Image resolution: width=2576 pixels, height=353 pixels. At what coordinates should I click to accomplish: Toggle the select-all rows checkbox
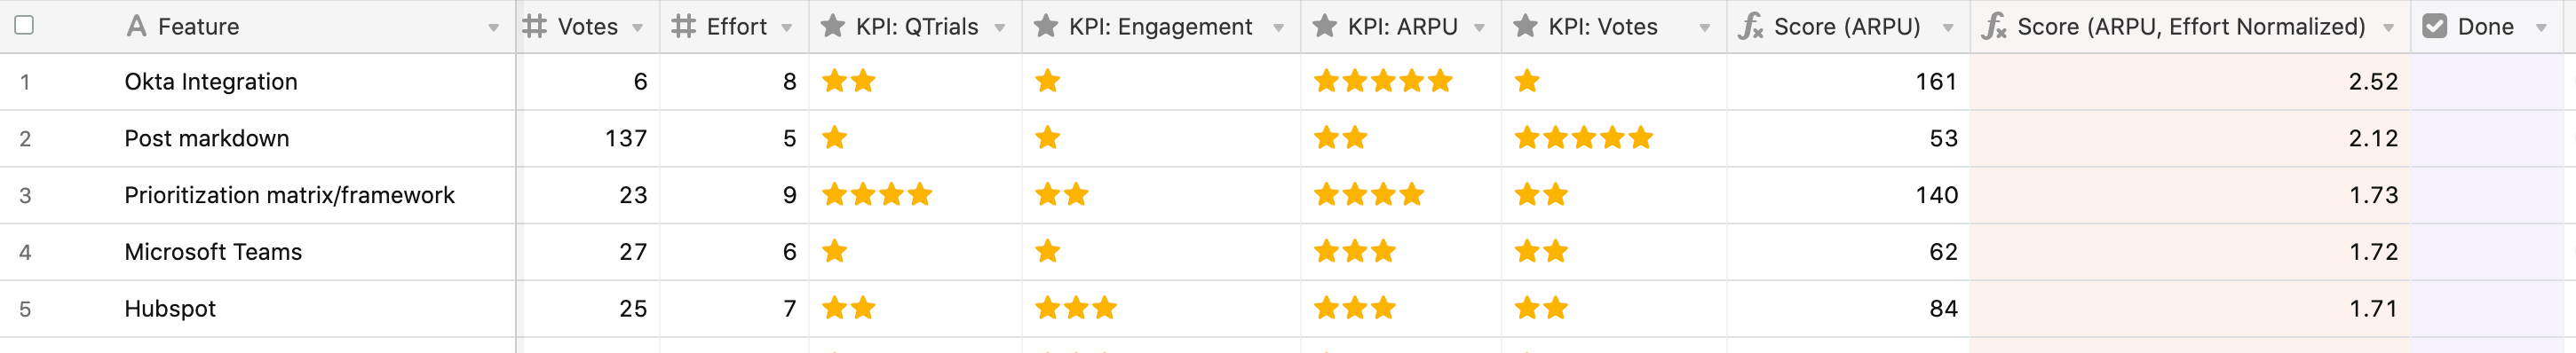pos(24,25)
